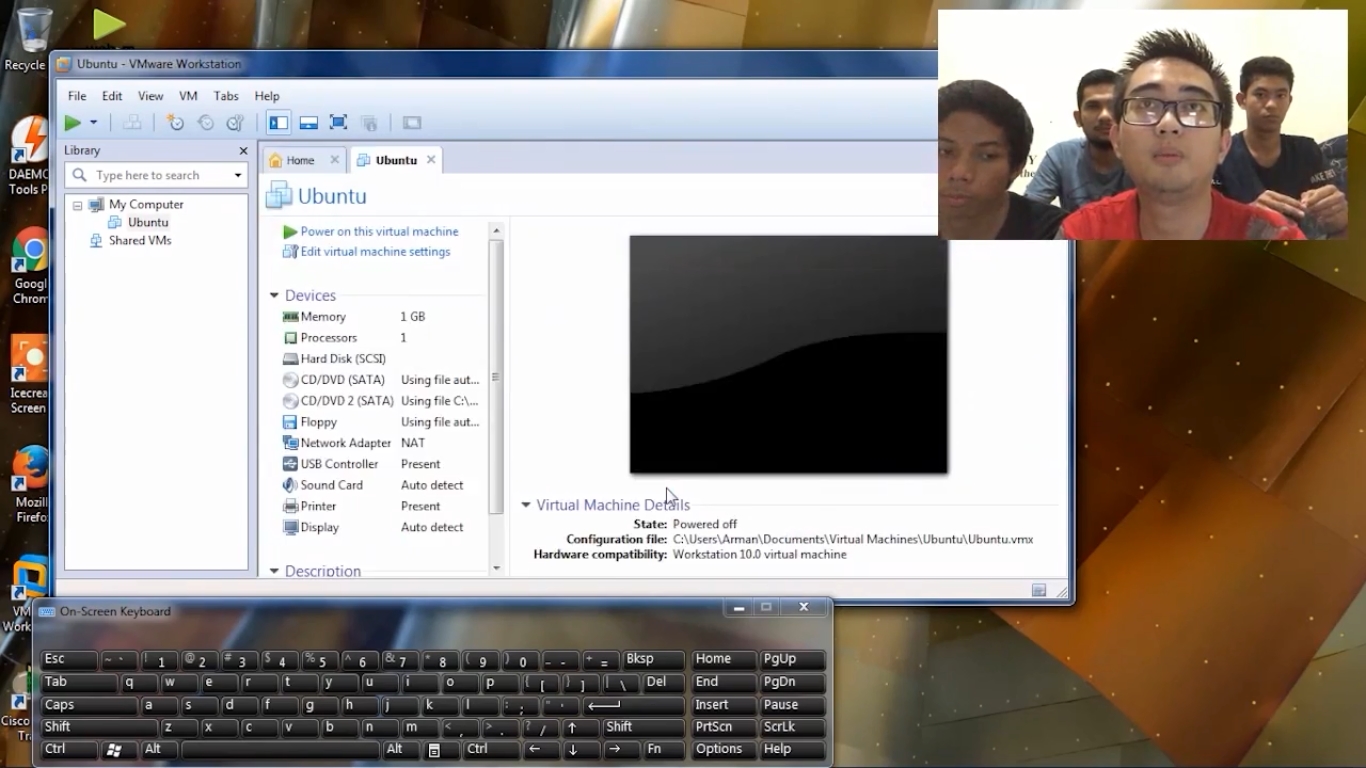This screenshot has height=768, width=1366.
Task: Click the devices pane scroll down arrow
Action: tap(496, 568)
